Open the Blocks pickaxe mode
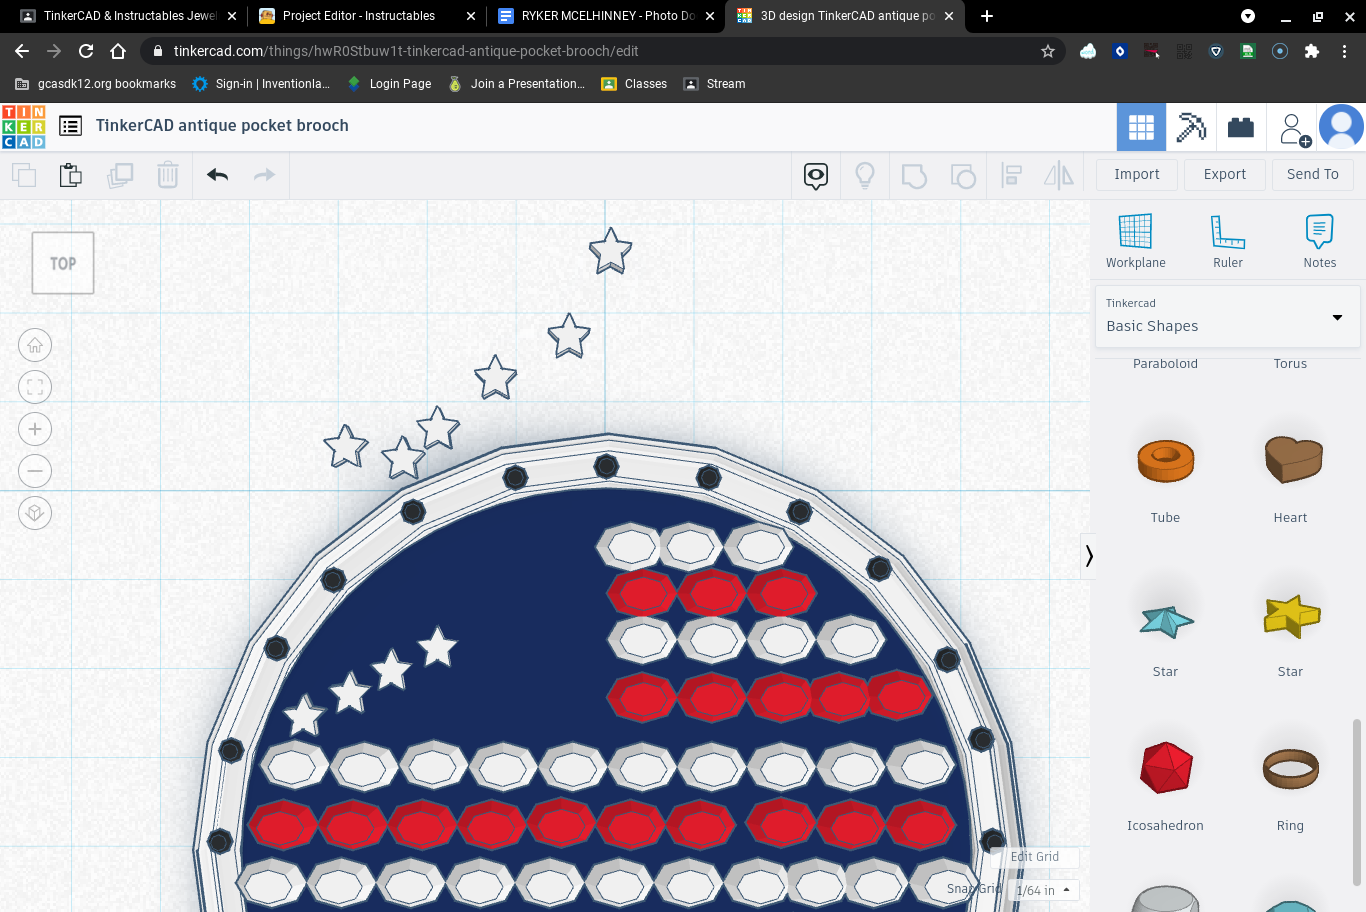 [1191, 127]
